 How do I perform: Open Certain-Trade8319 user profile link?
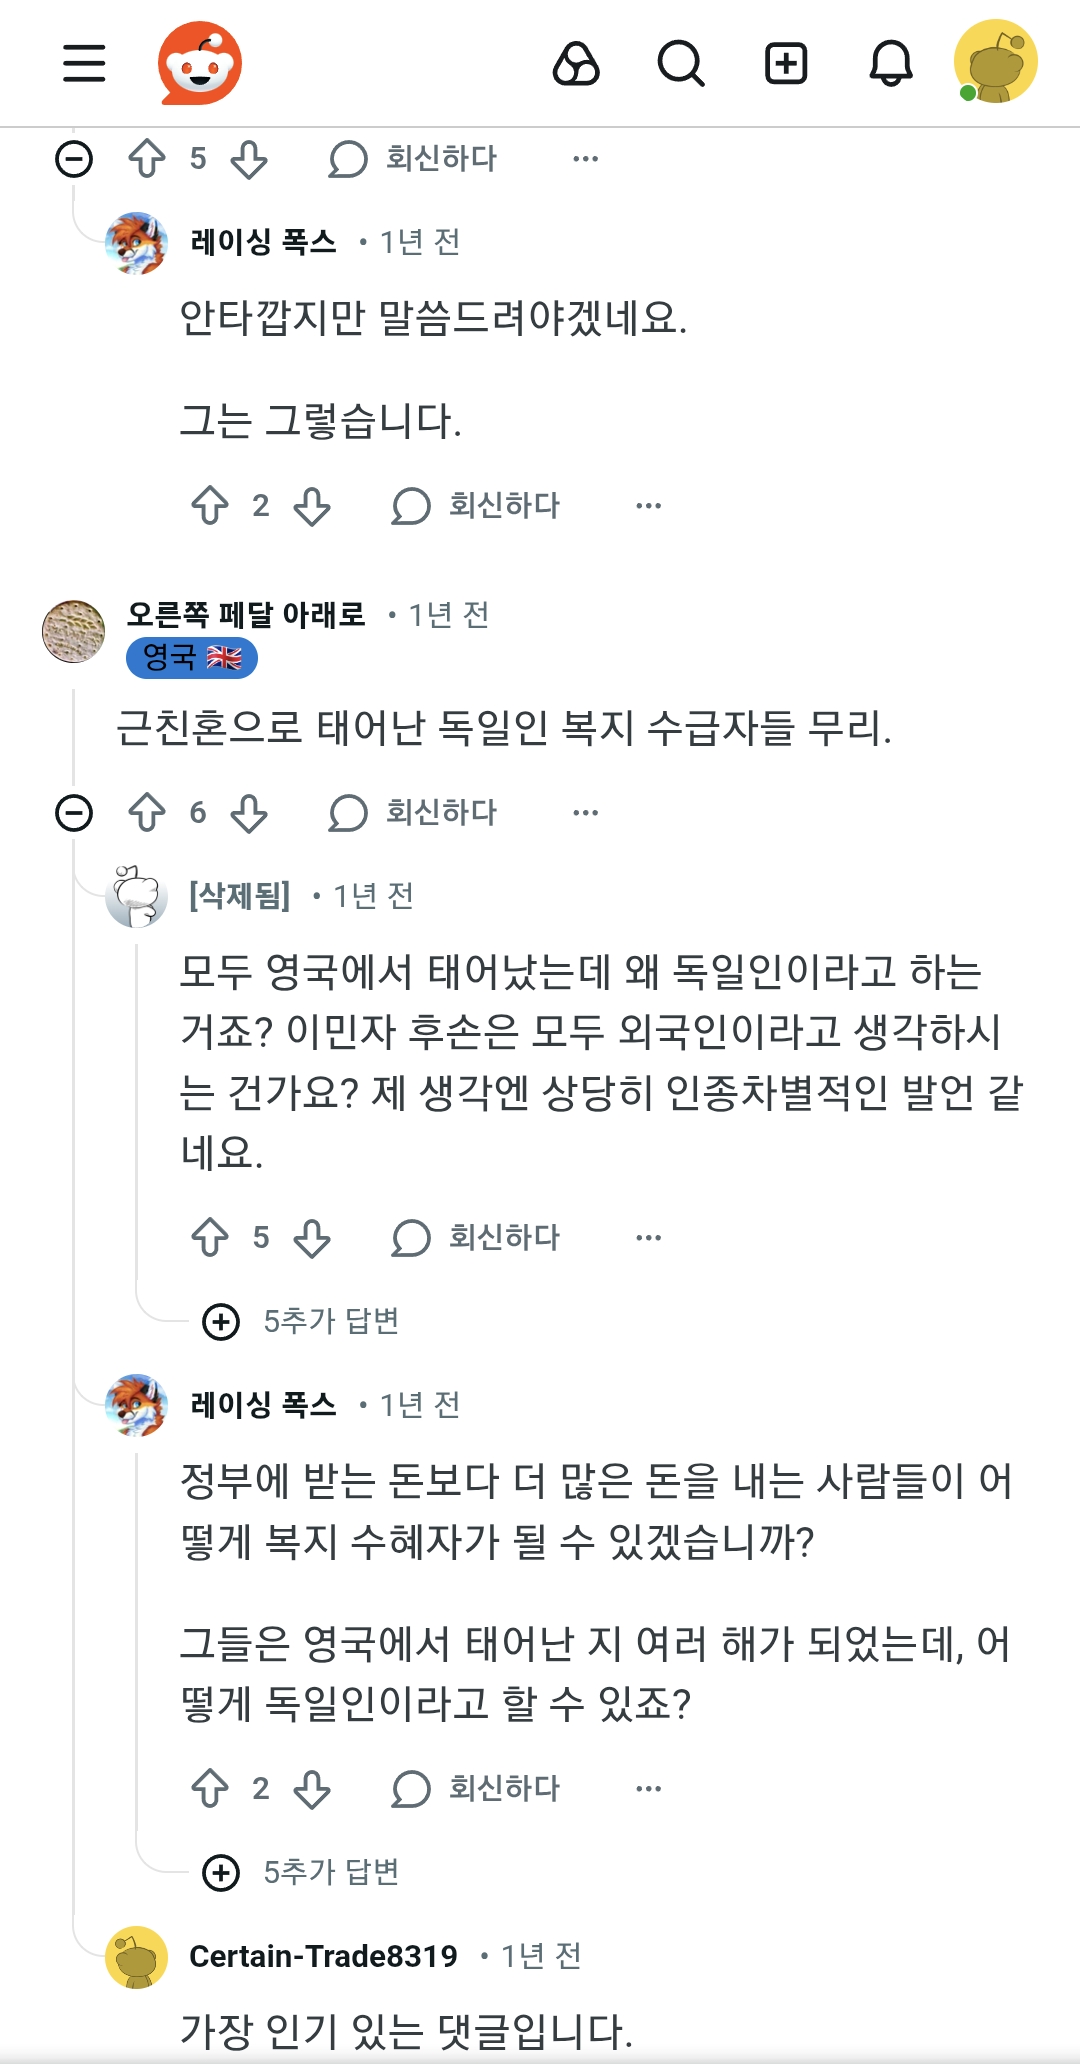323,1955
